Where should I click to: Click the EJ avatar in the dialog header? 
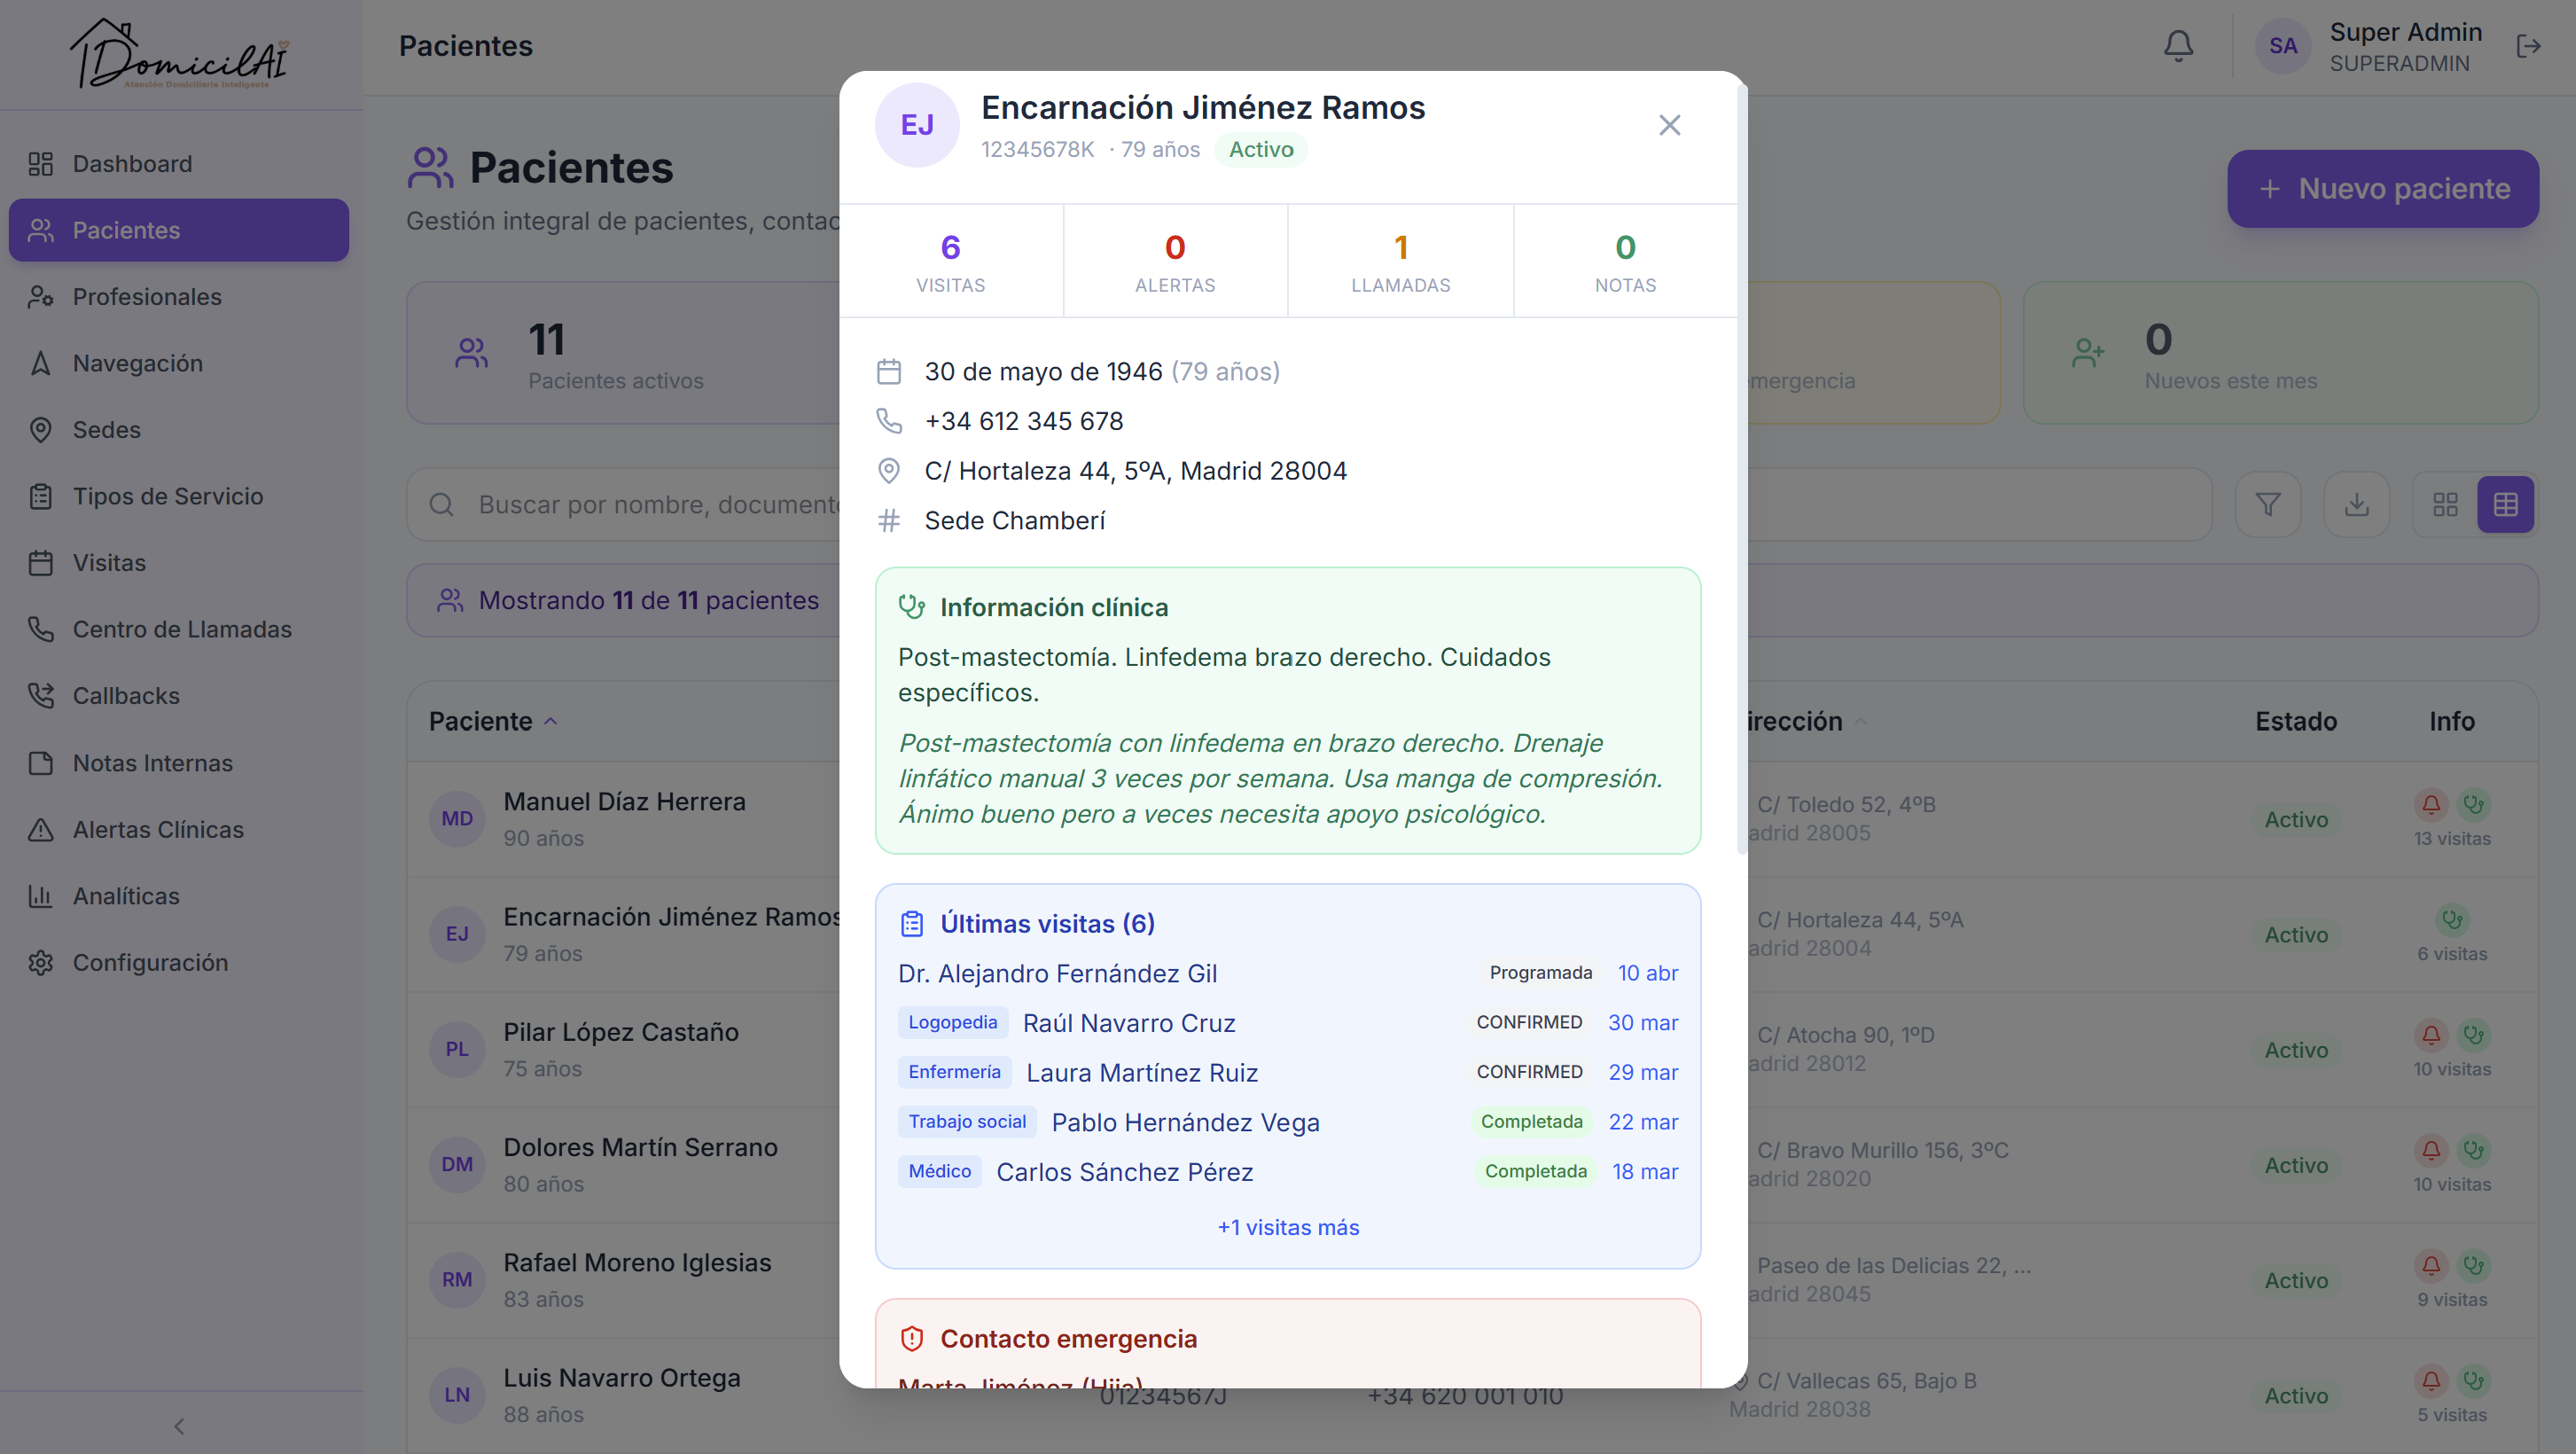coord(917,125)
